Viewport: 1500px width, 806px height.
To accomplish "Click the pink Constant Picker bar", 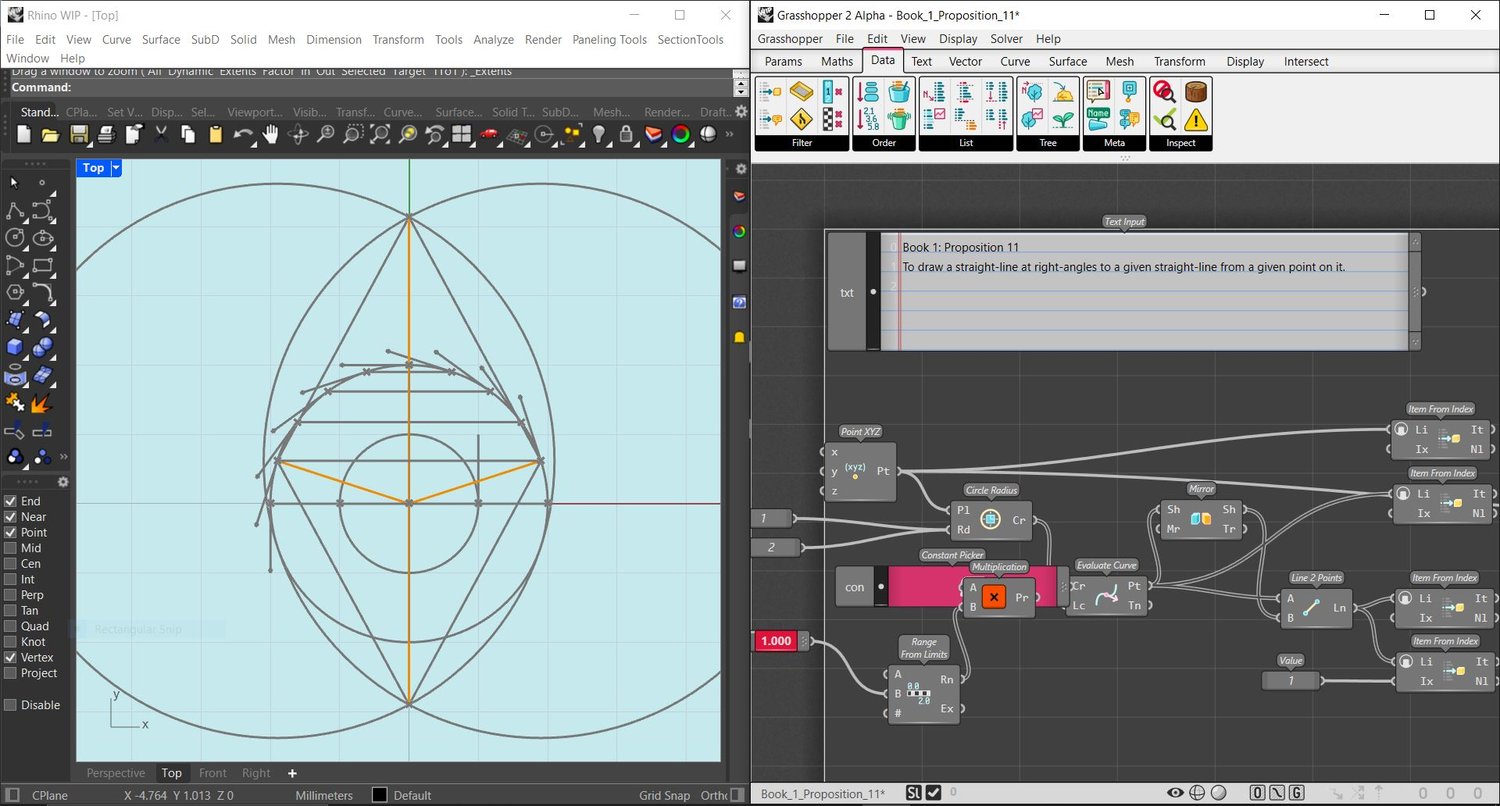I will tap(924, 587).
